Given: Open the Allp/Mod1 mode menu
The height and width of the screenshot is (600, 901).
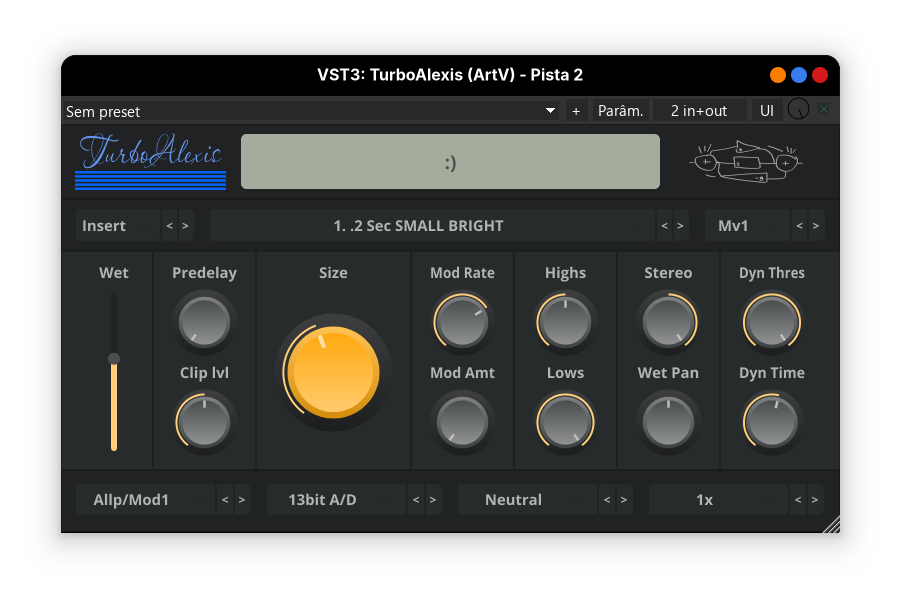Looking at the screenshot, I should click(x=145, y=500).
